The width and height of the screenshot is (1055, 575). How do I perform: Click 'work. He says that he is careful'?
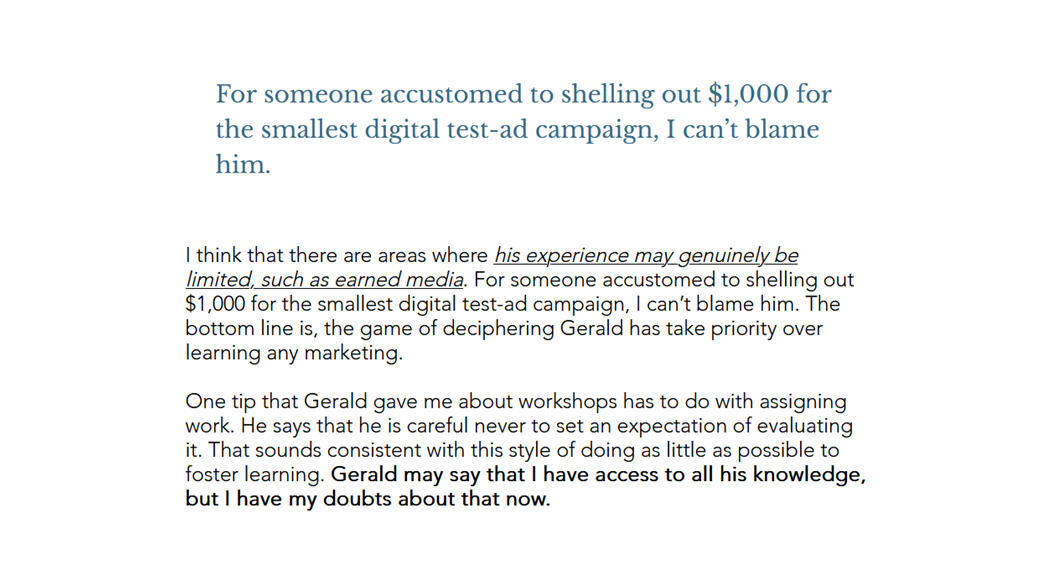point(326,426)
